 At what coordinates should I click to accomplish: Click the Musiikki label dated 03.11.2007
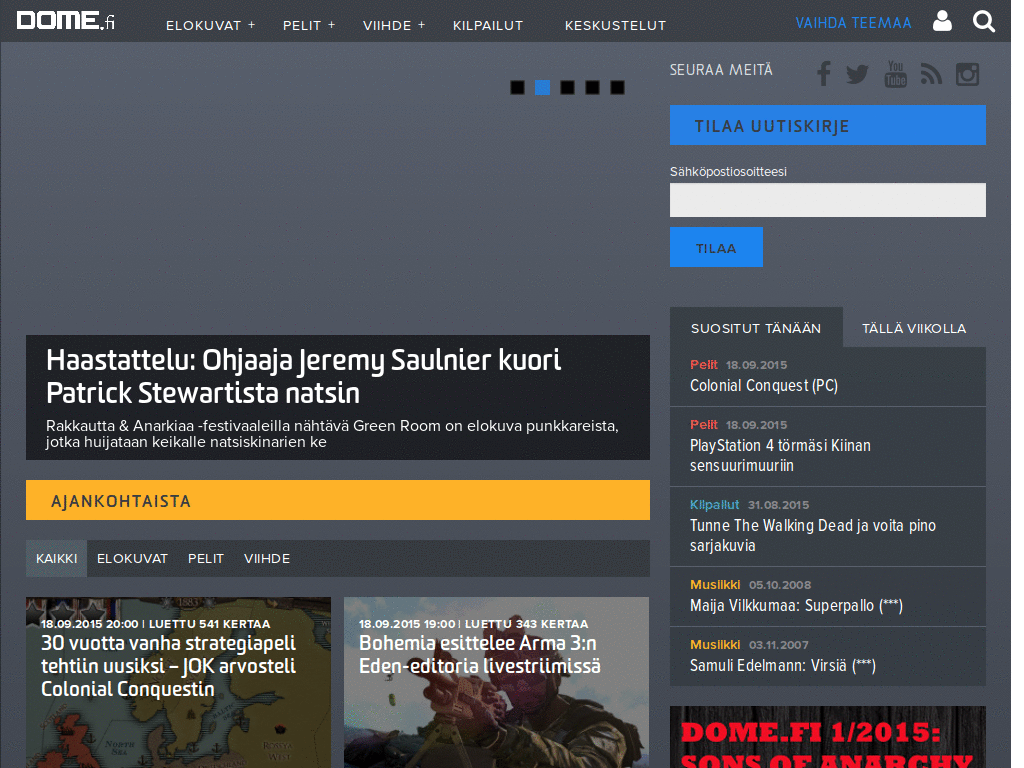pyautogui.click(x=715, y=645)
